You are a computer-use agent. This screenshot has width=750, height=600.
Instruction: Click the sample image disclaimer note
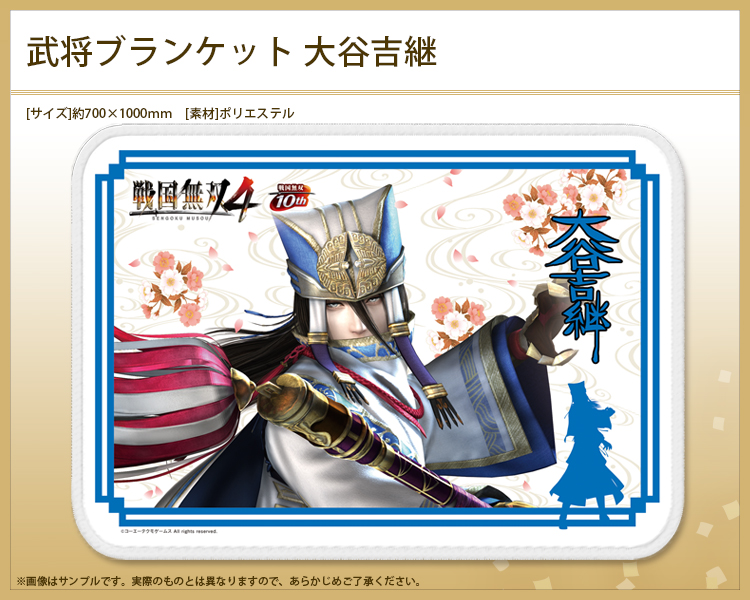pos(219,582)
